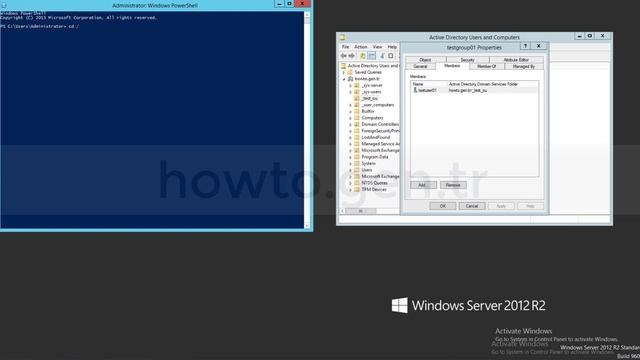The width and height of the screenshot is (640, 360).
Task: Click the Windows logo on desktop branding
Action: (399, 305)
